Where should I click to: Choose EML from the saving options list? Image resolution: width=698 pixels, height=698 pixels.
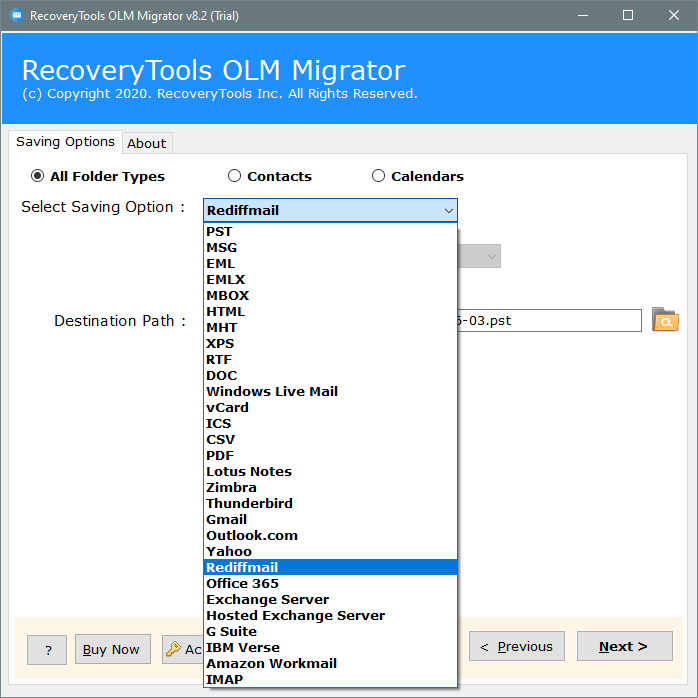pyautogui.click(x=330, y=264)
